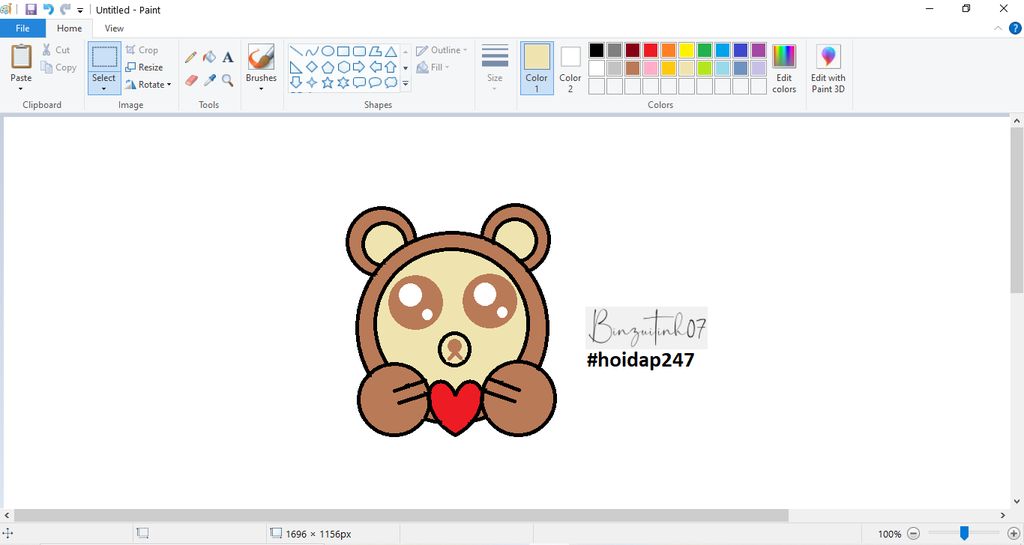Screen dimensions: 1024x545
Task: Select the Eraser tool
Action: pyautogui.click(x=191, y=80)
